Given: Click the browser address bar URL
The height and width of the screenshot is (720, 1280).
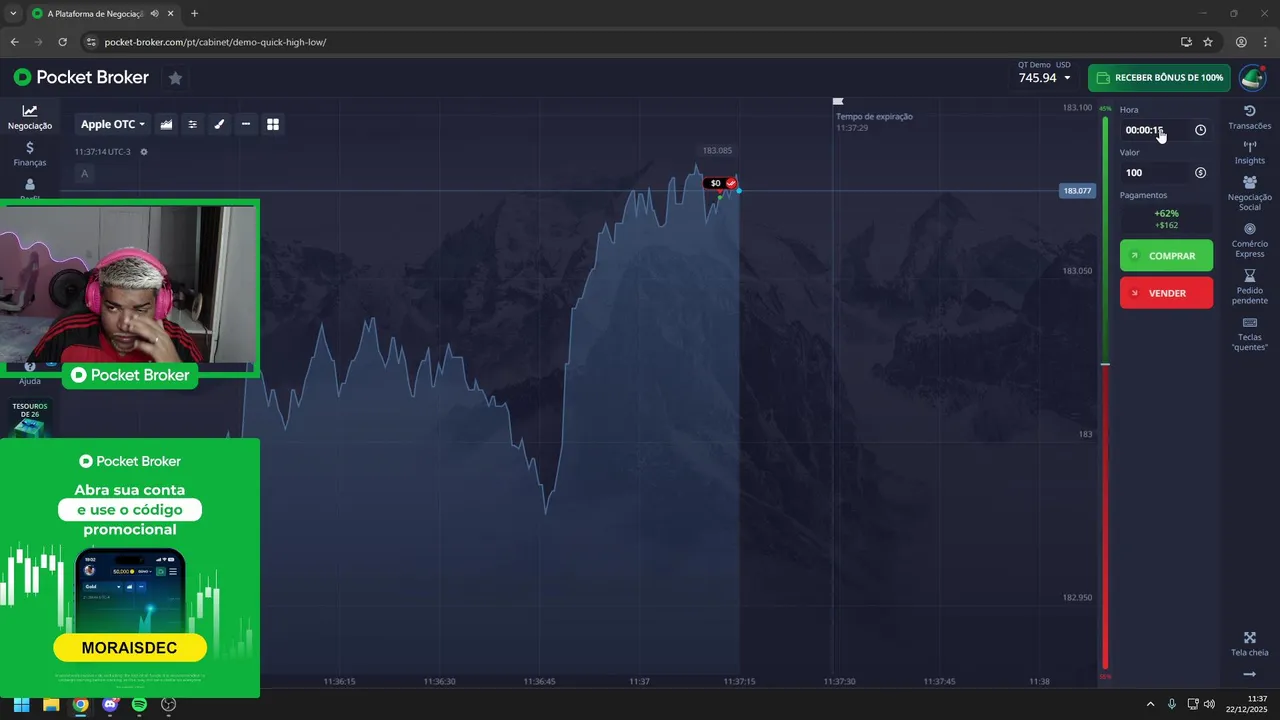Looking at the screenshot, I should click(x=215, y=42).
